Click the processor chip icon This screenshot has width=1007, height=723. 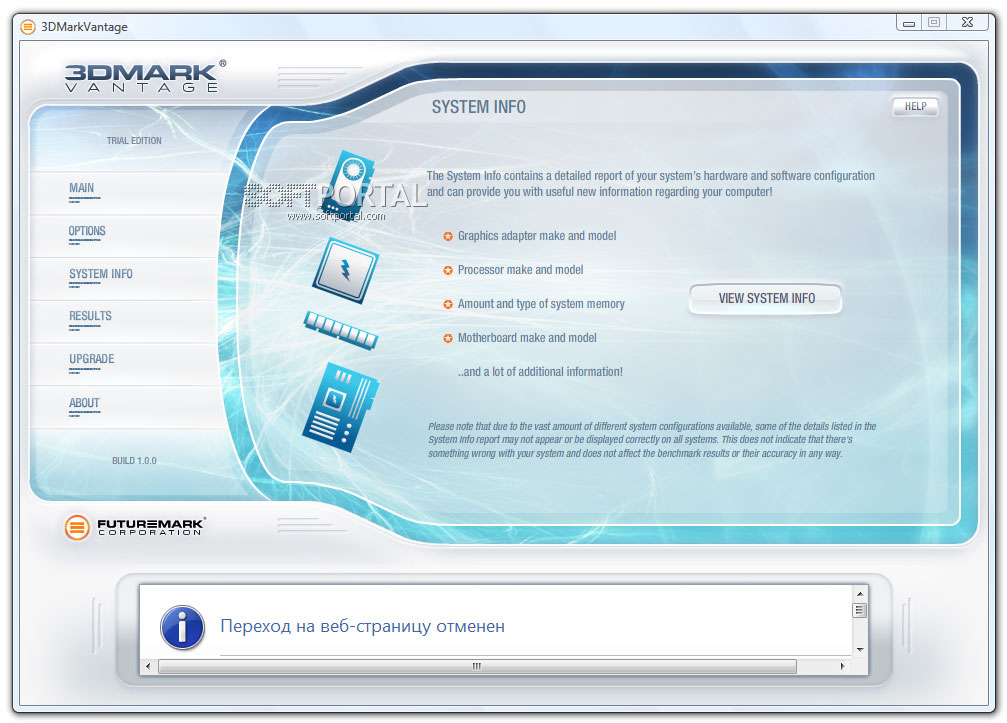[346, 270]
